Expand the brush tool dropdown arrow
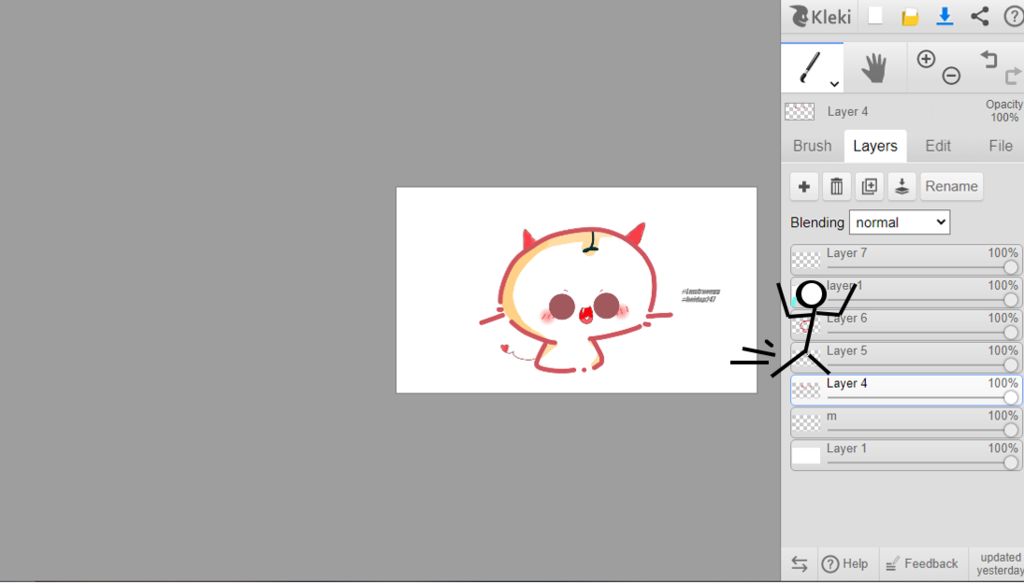The width and height of the screenshot is (1024, 584). (834, 84)
